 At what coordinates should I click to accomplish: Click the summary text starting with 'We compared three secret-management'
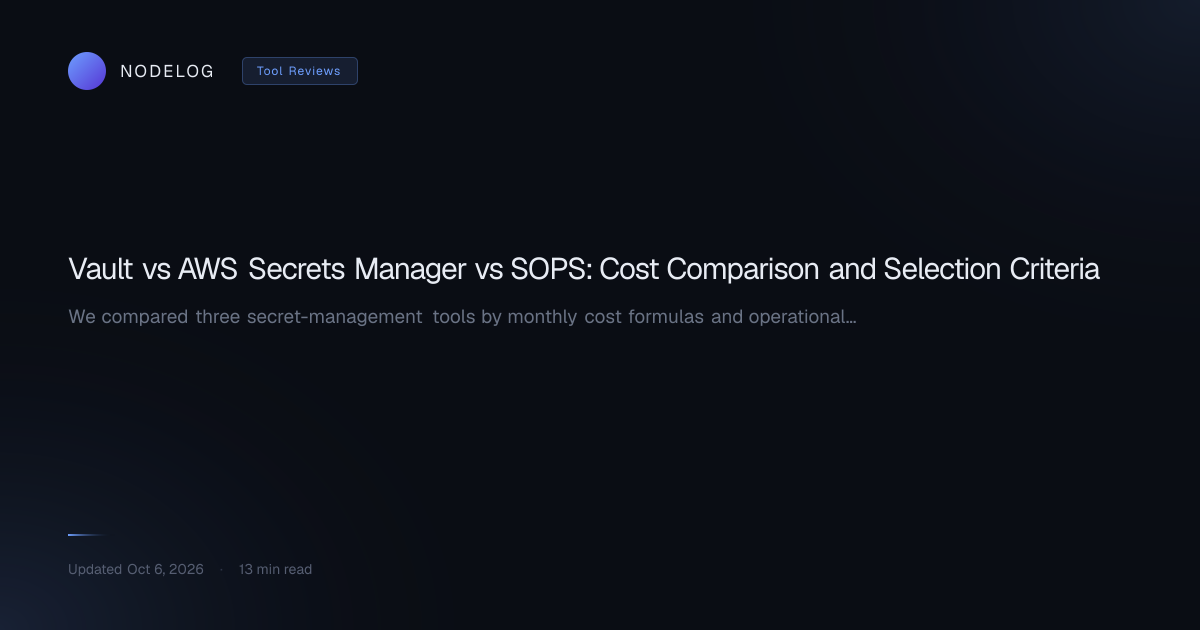tap(462, 317)
